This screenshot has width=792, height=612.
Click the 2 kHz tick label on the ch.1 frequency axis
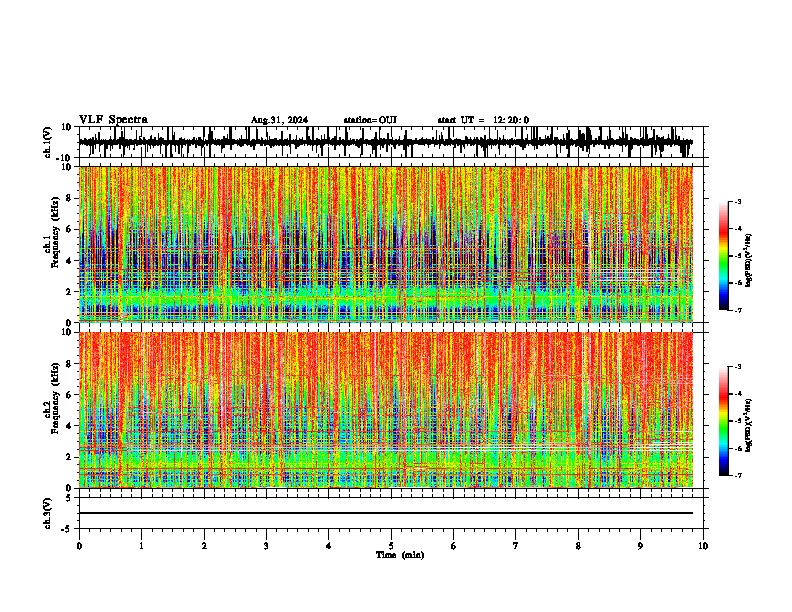pyautogui.click(x=70, y=291)
